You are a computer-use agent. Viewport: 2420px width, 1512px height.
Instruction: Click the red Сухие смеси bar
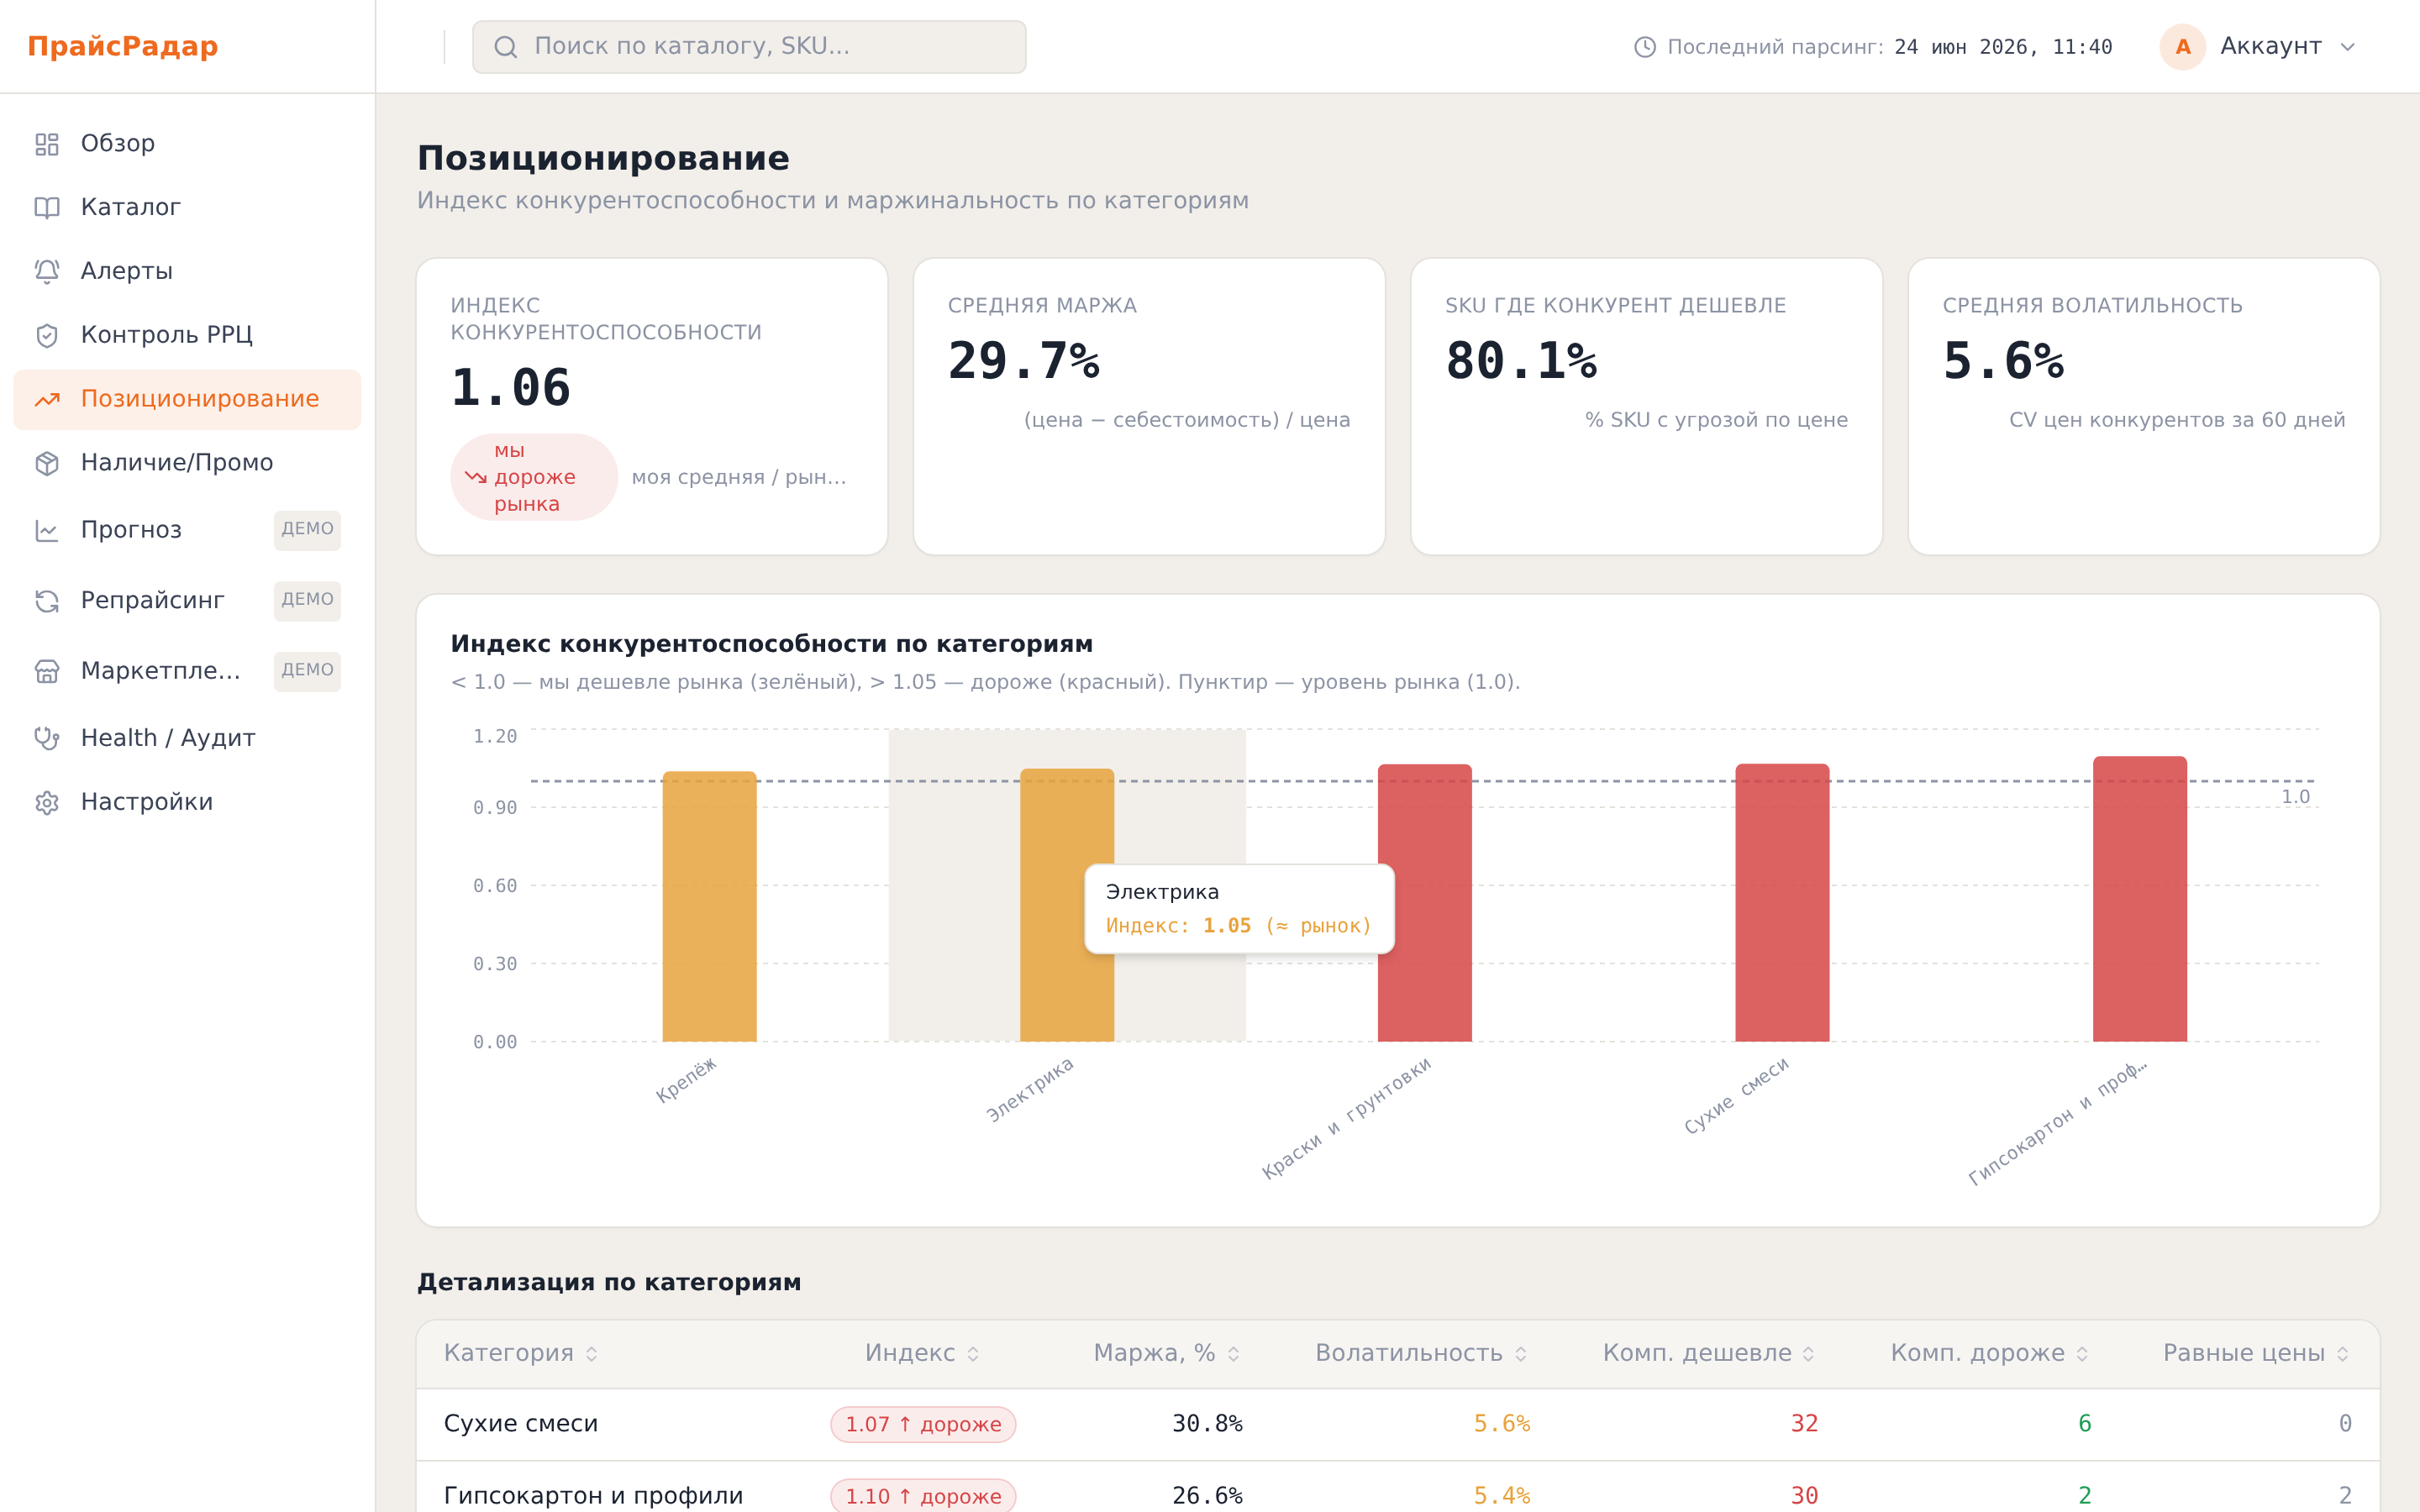[x=1782, y=903]
